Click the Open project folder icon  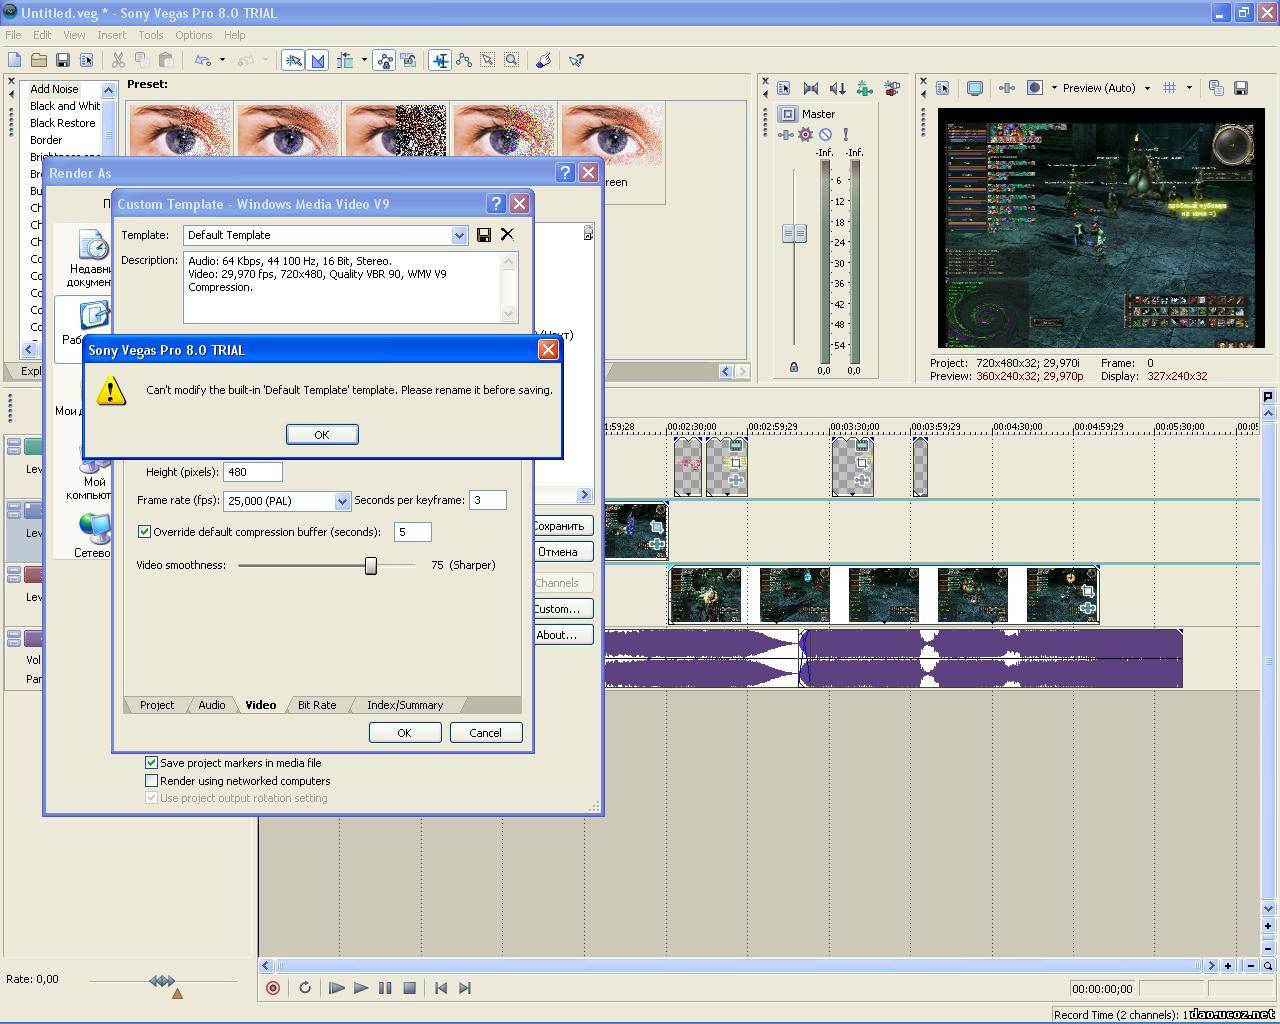point(39,60)
